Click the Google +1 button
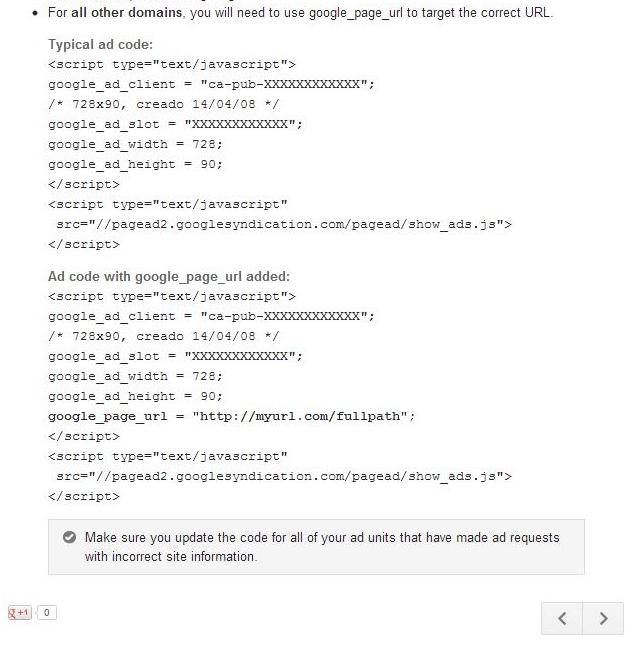Image resolution: width=644 pixels, height=656 pixels. click(x=20, y=613)
